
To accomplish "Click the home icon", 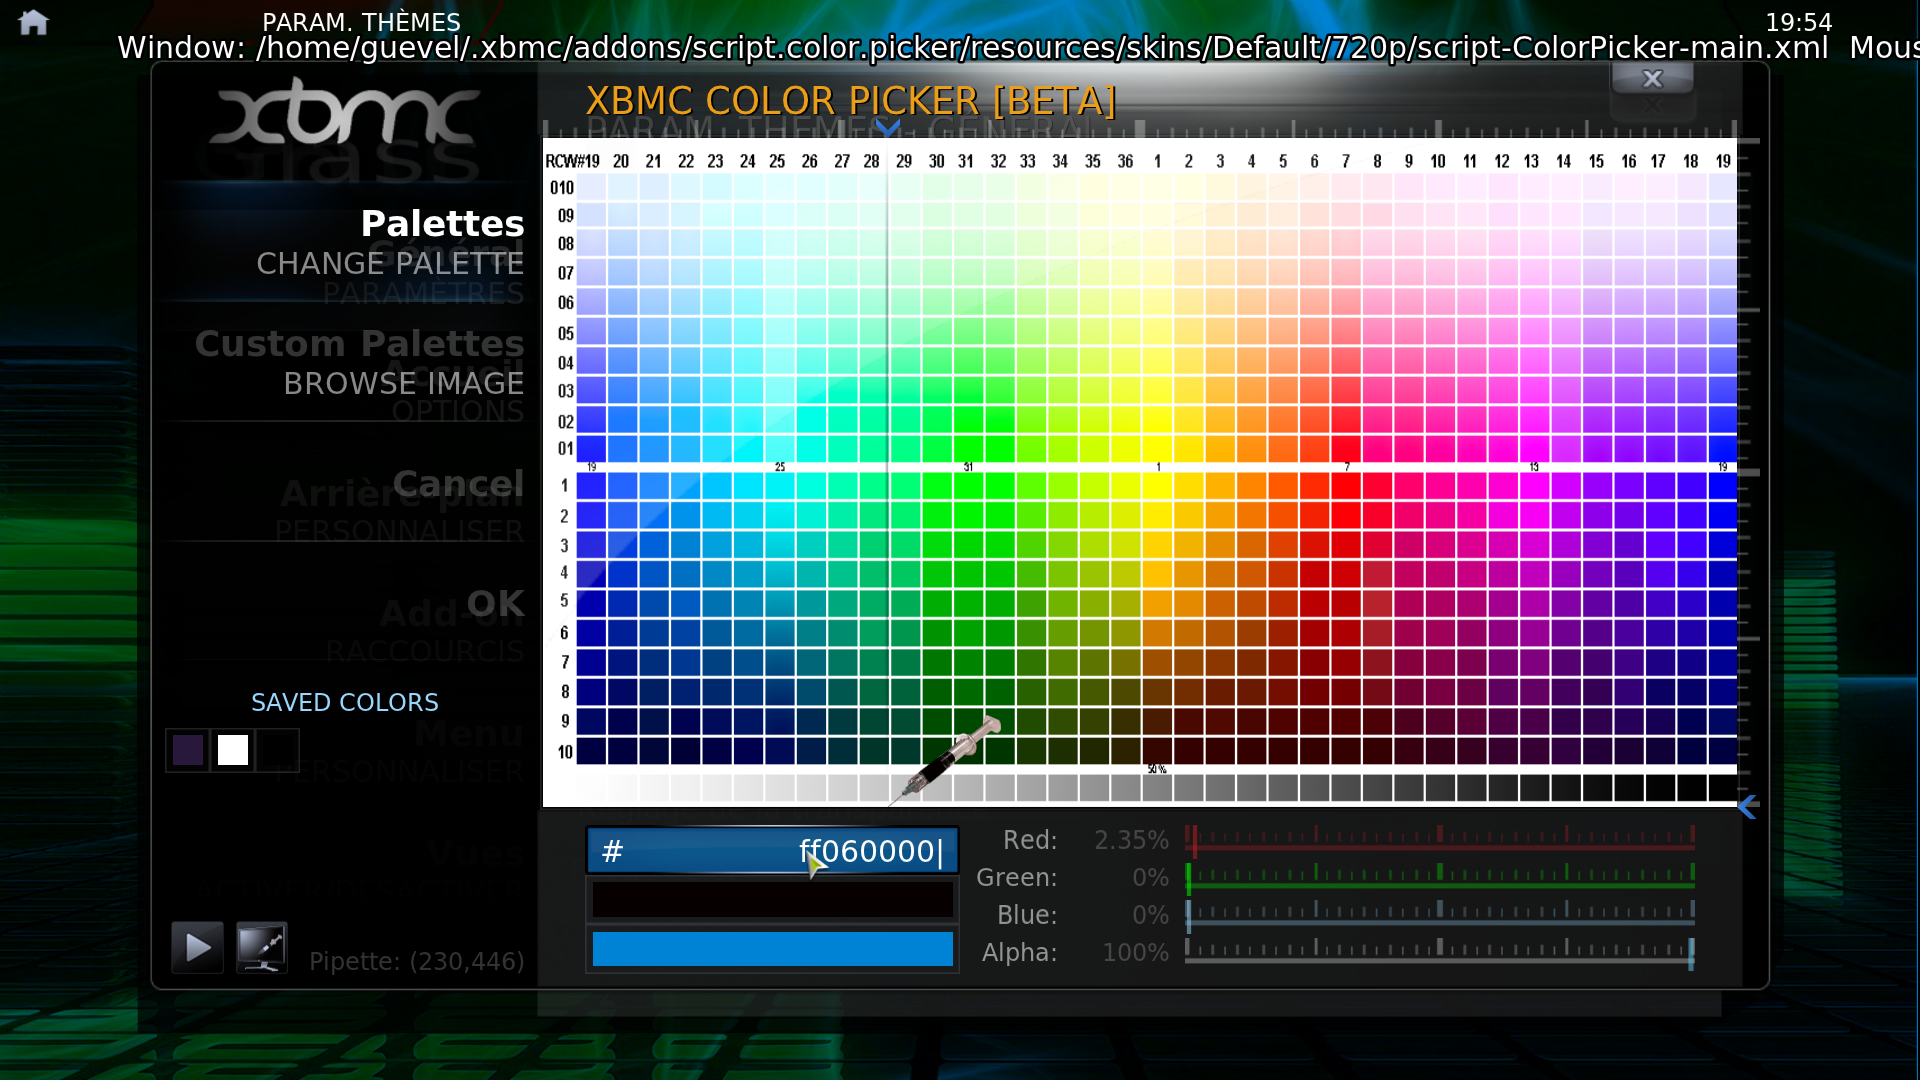I will (33, 22).
